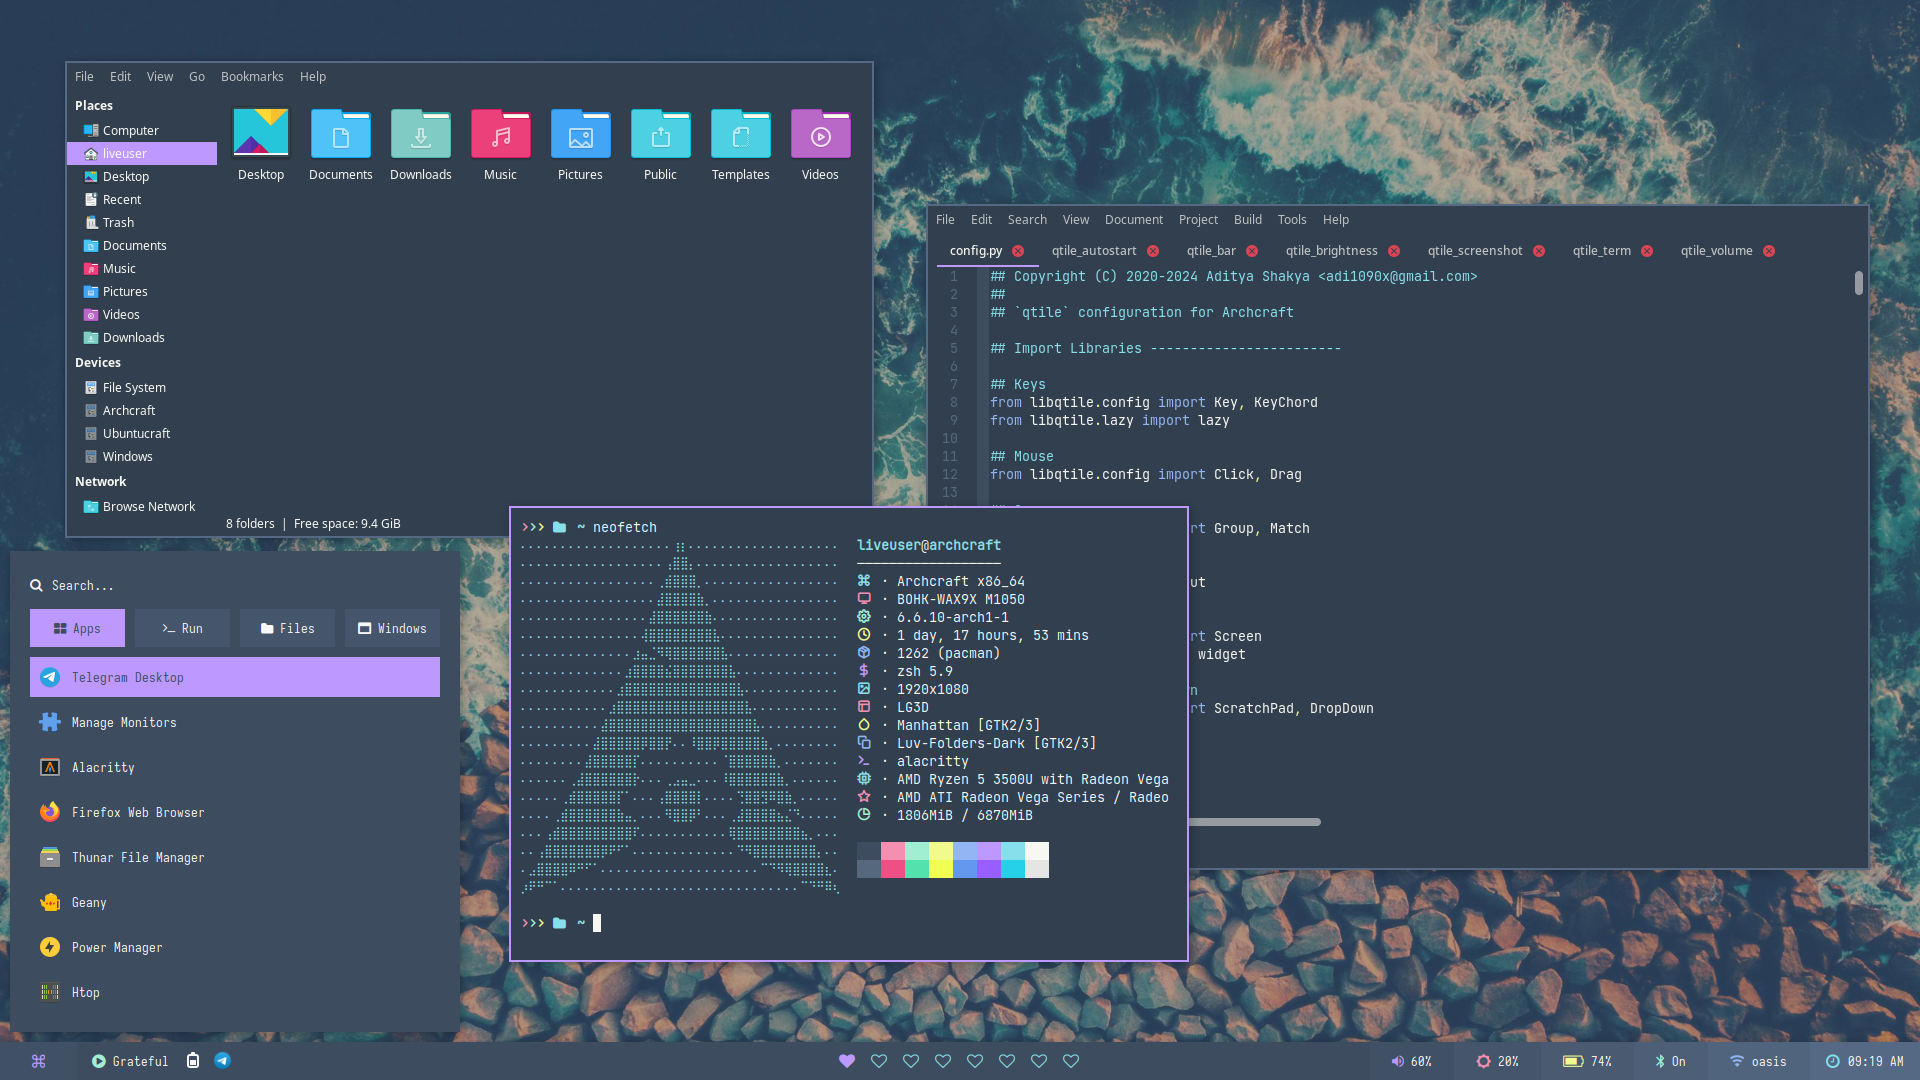
Task: Click the Telegram icon in the bottom bar
Action: pyautogui.click(x=222, y=1061)
